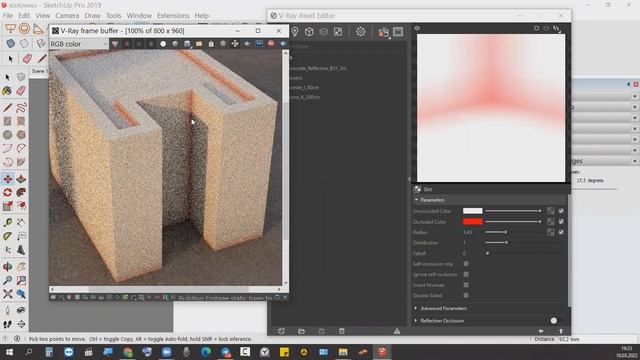This screenshot has height=360, width=640.
Task: Click the Occluded Color texture slot button
Action: 551,221
